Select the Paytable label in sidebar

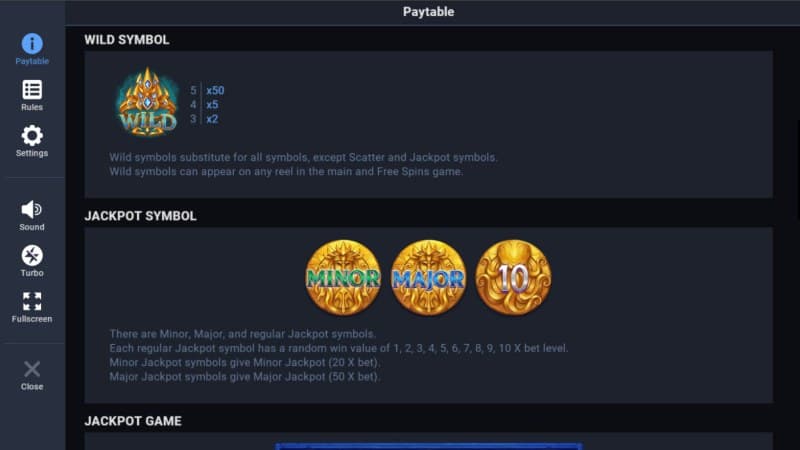32,61
